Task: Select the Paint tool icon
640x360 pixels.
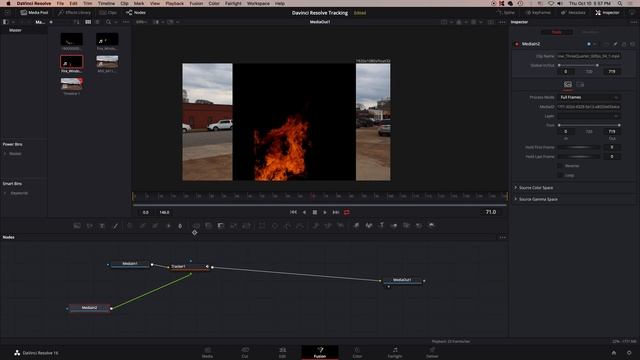Action: pyautogui.click(x=115, y=226)
